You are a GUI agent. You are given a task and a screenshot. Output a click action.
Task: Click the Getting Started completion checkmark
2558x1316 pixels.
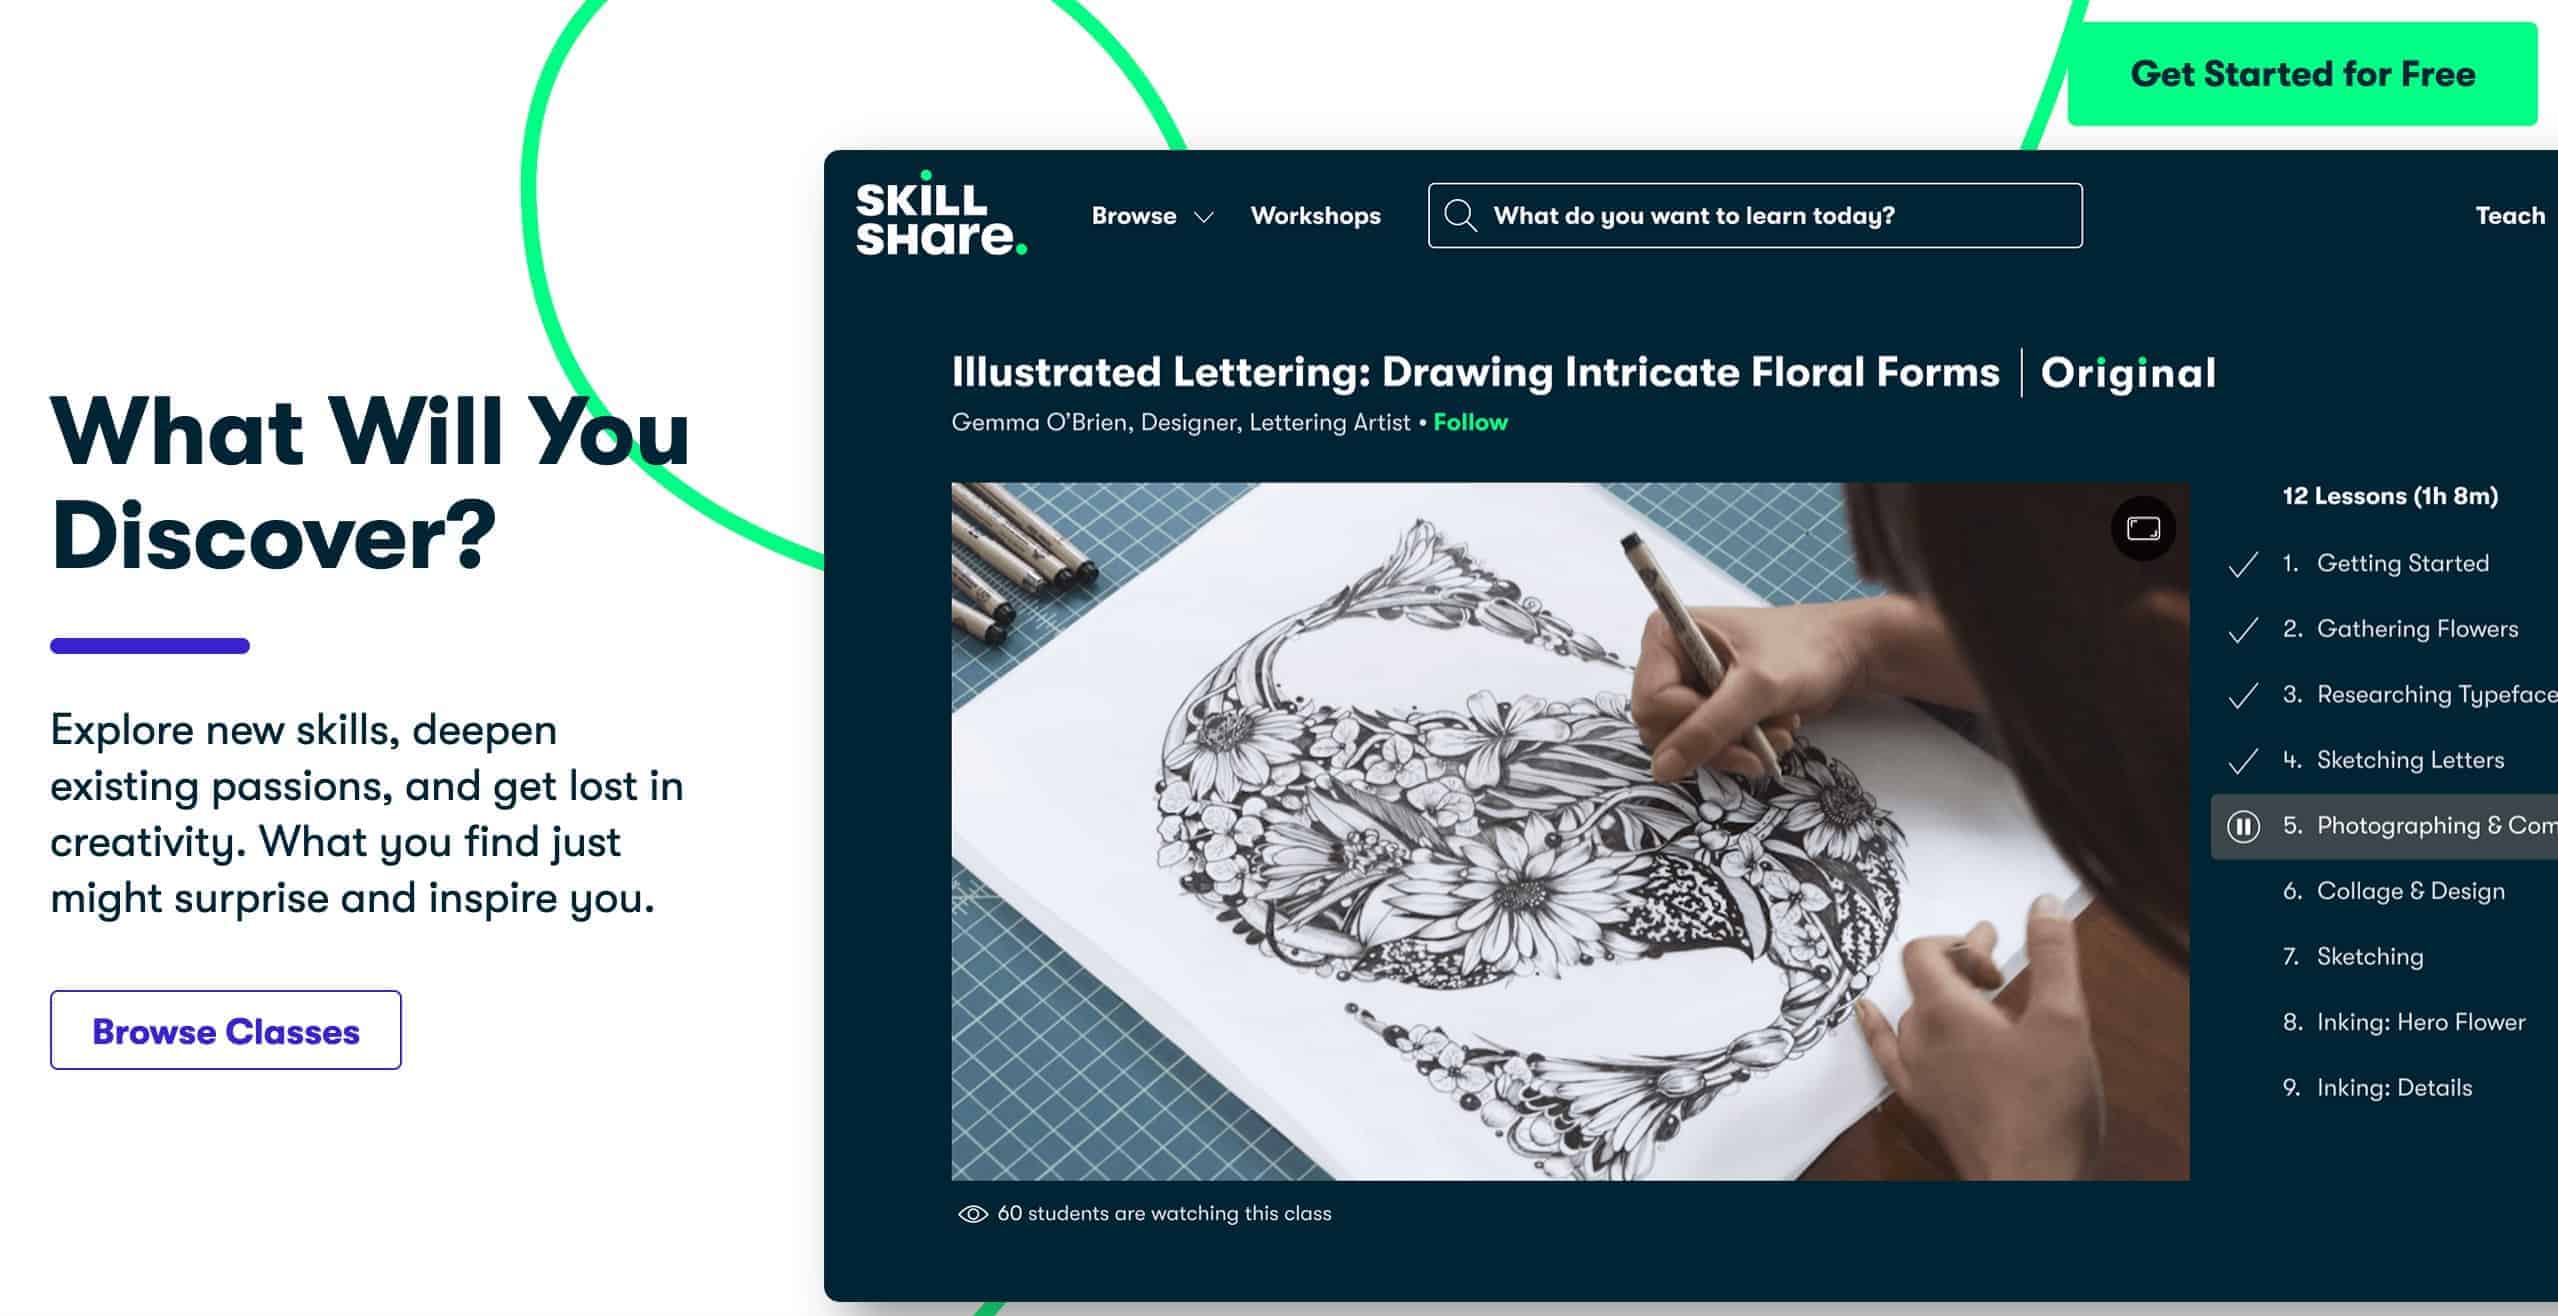pos(2243,565)
